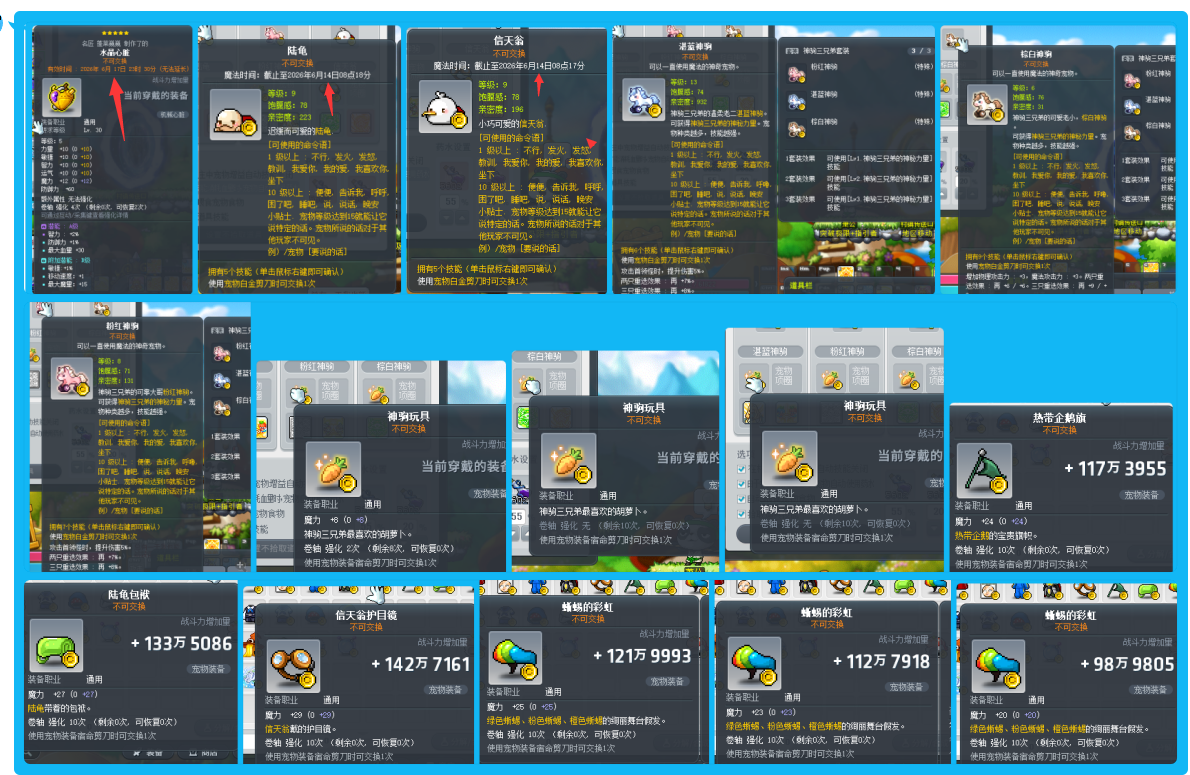Click the 信天翁 tooltip title

[x=508, y=40]
